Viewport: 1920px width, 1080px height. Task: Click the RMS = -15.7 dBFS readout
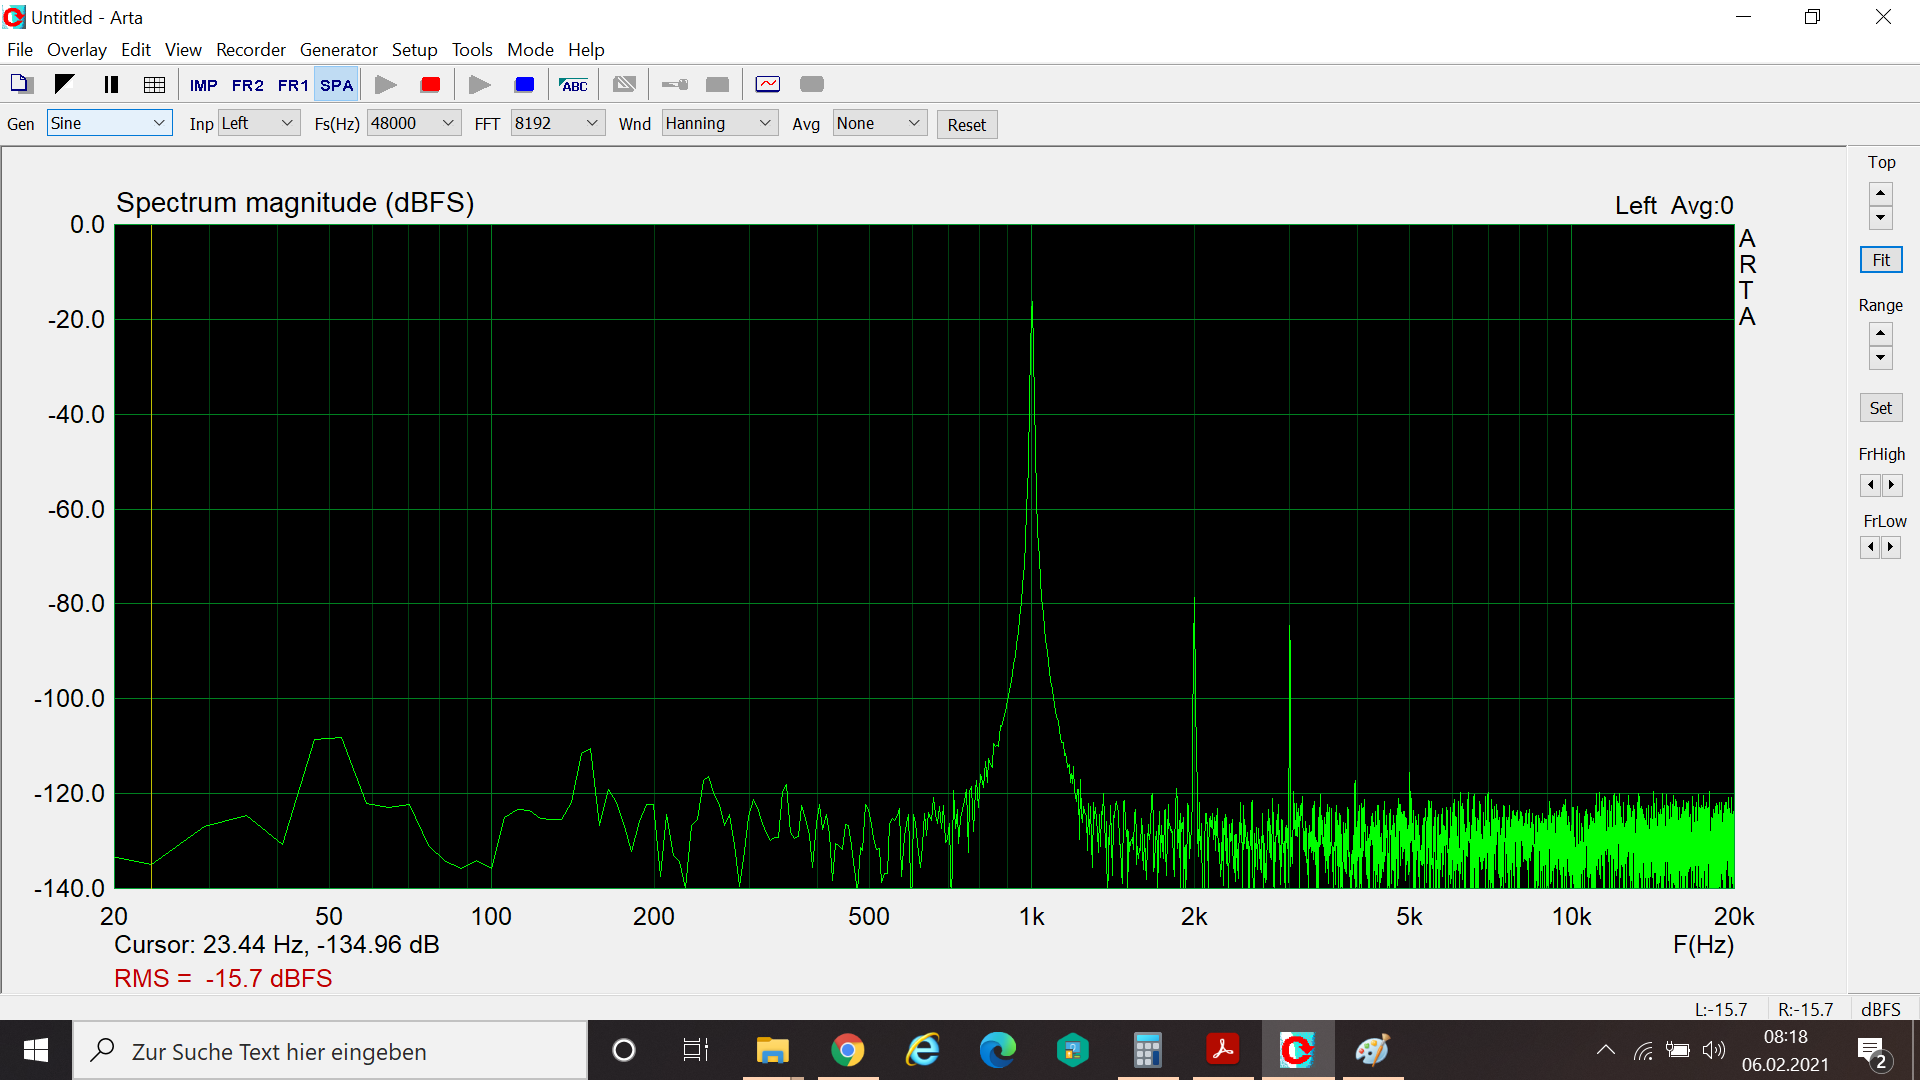pos(223,978)
